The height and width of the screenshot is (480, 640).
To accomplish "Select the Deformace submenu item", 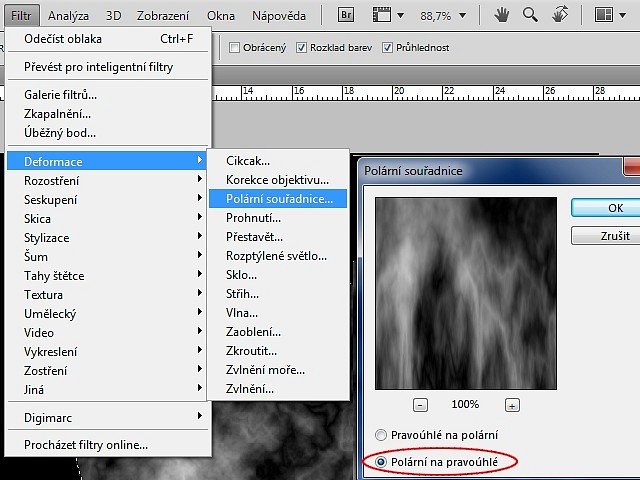I will pyautogui.click(x=109, y=161).
